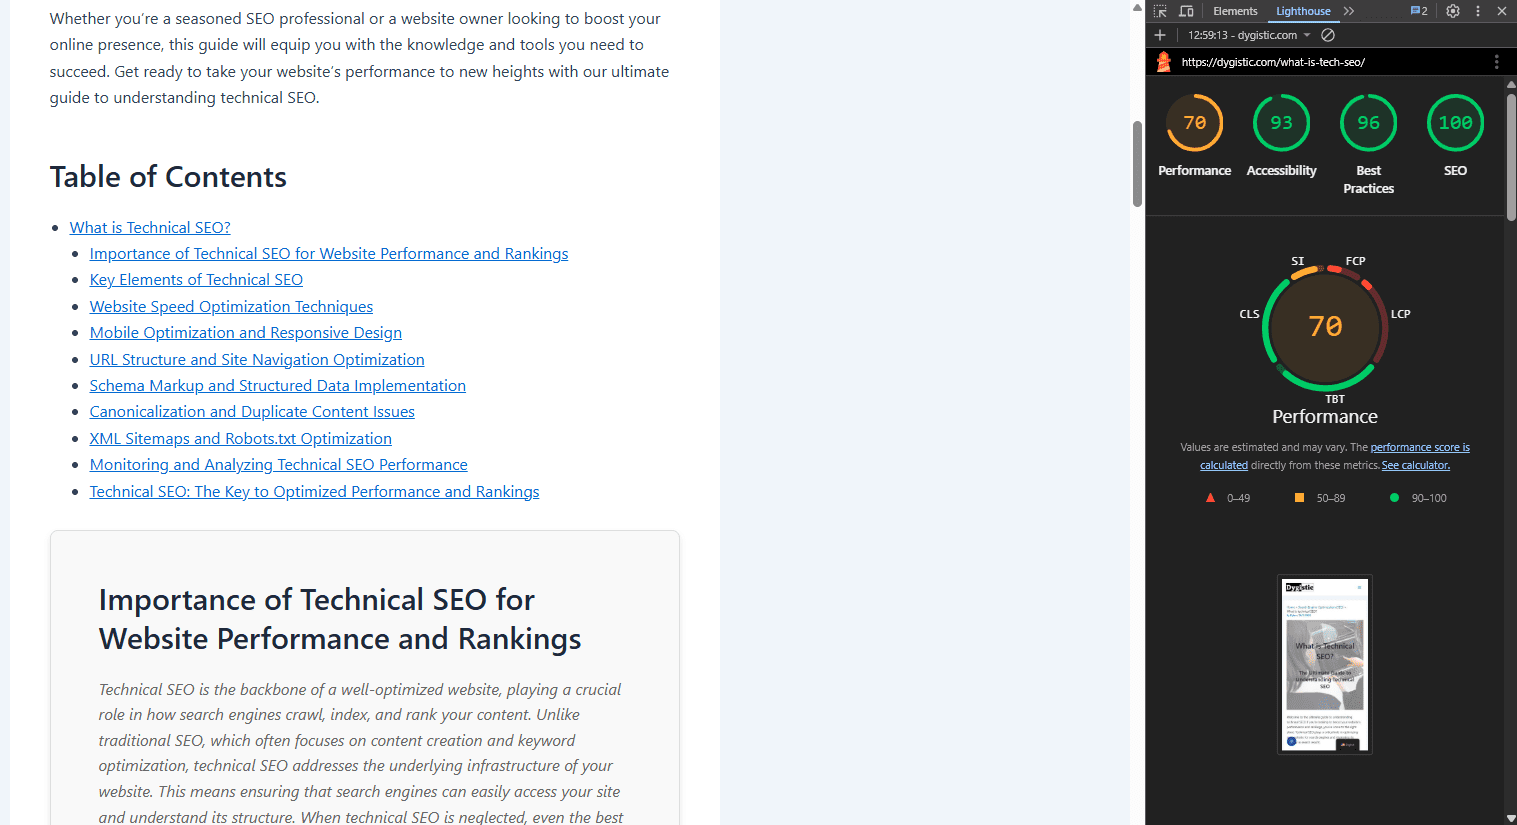Click the Lighthouse beacon icon beside the URL
This screenshot has height=825, width=1517.
click(x=1162, y=61)
